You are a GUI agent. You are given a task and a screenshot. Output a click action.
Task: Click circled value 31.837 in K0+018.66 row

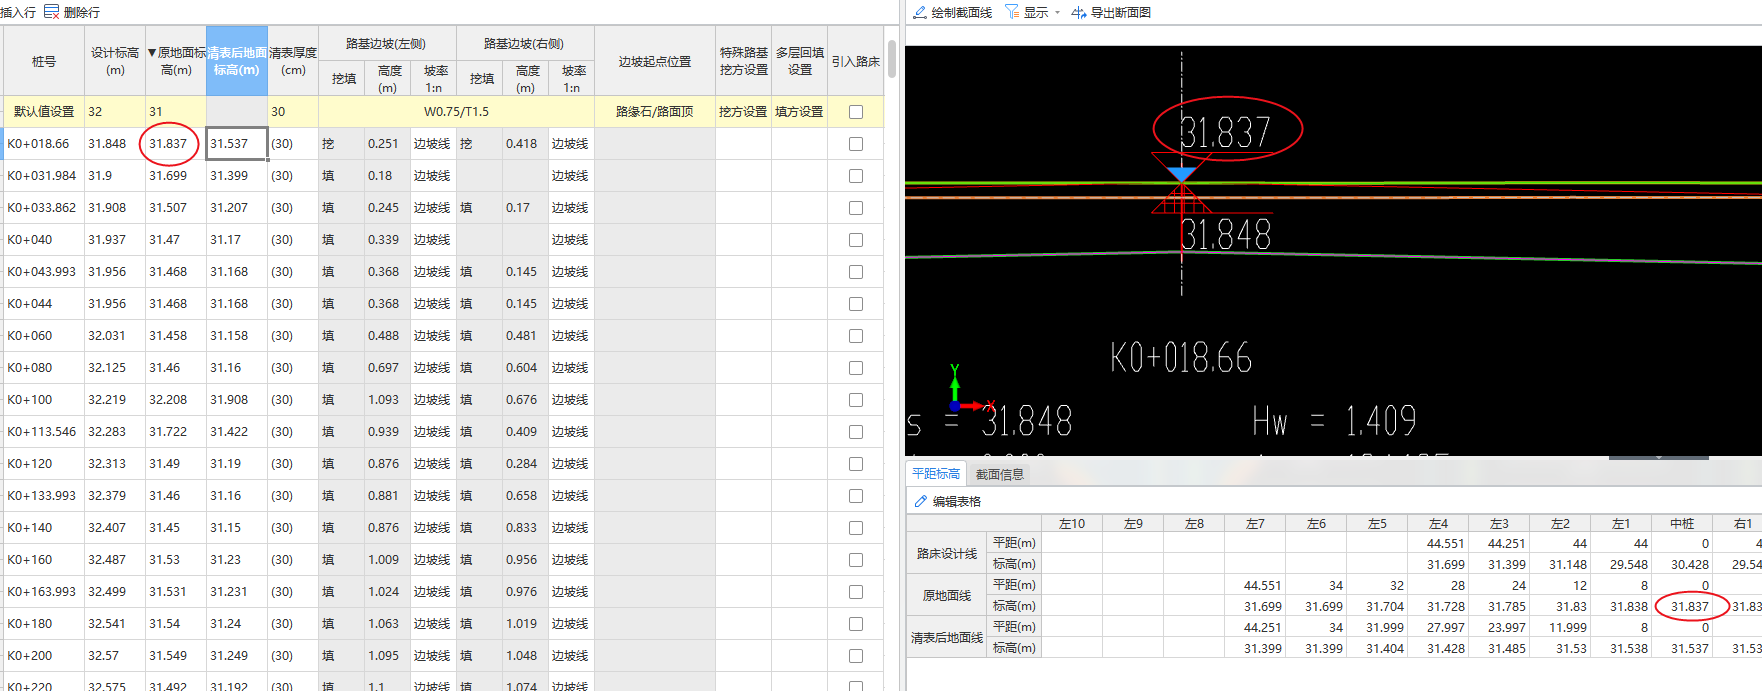(x=168, y=144)
